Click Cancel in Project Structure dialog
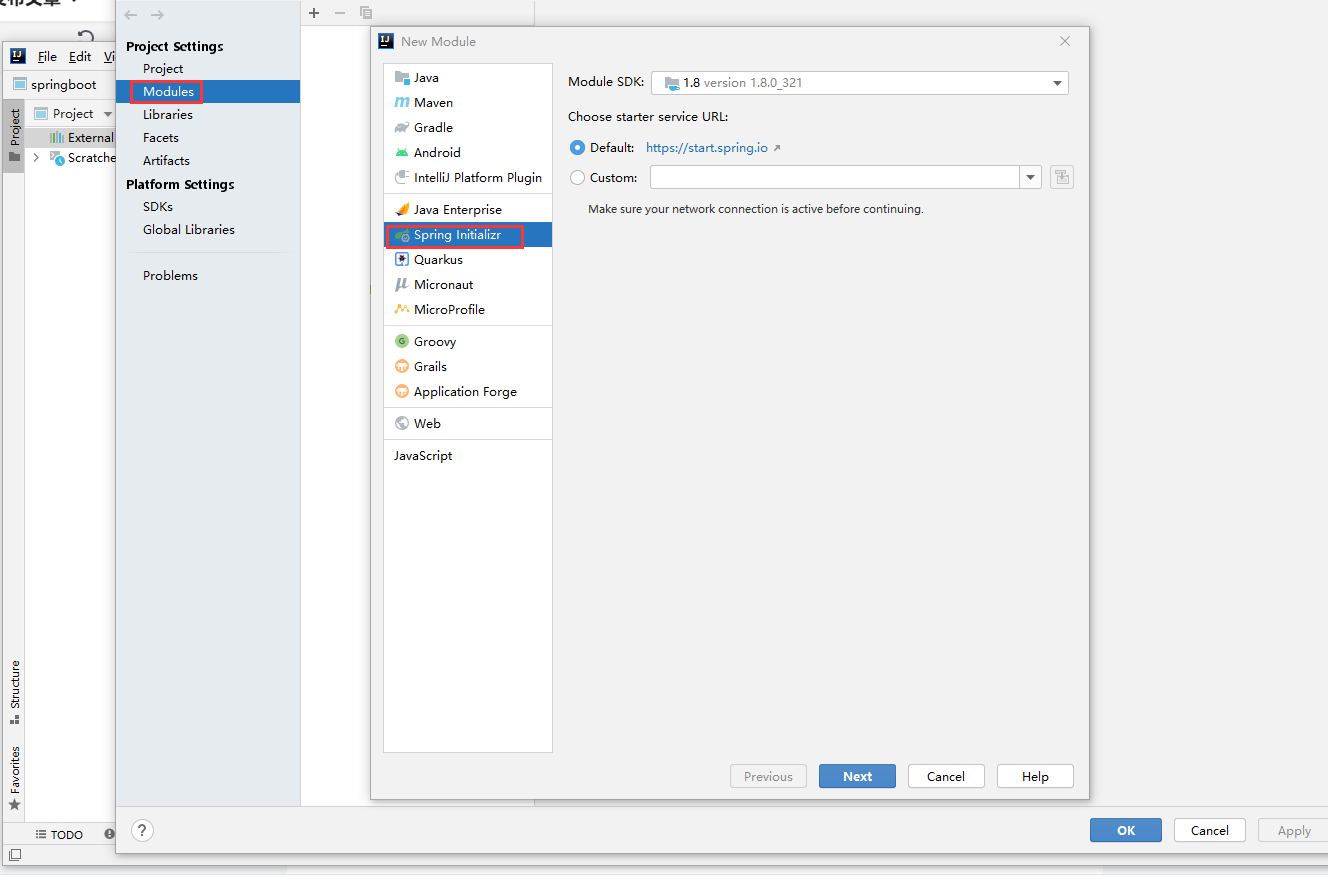 [1210, 830]
